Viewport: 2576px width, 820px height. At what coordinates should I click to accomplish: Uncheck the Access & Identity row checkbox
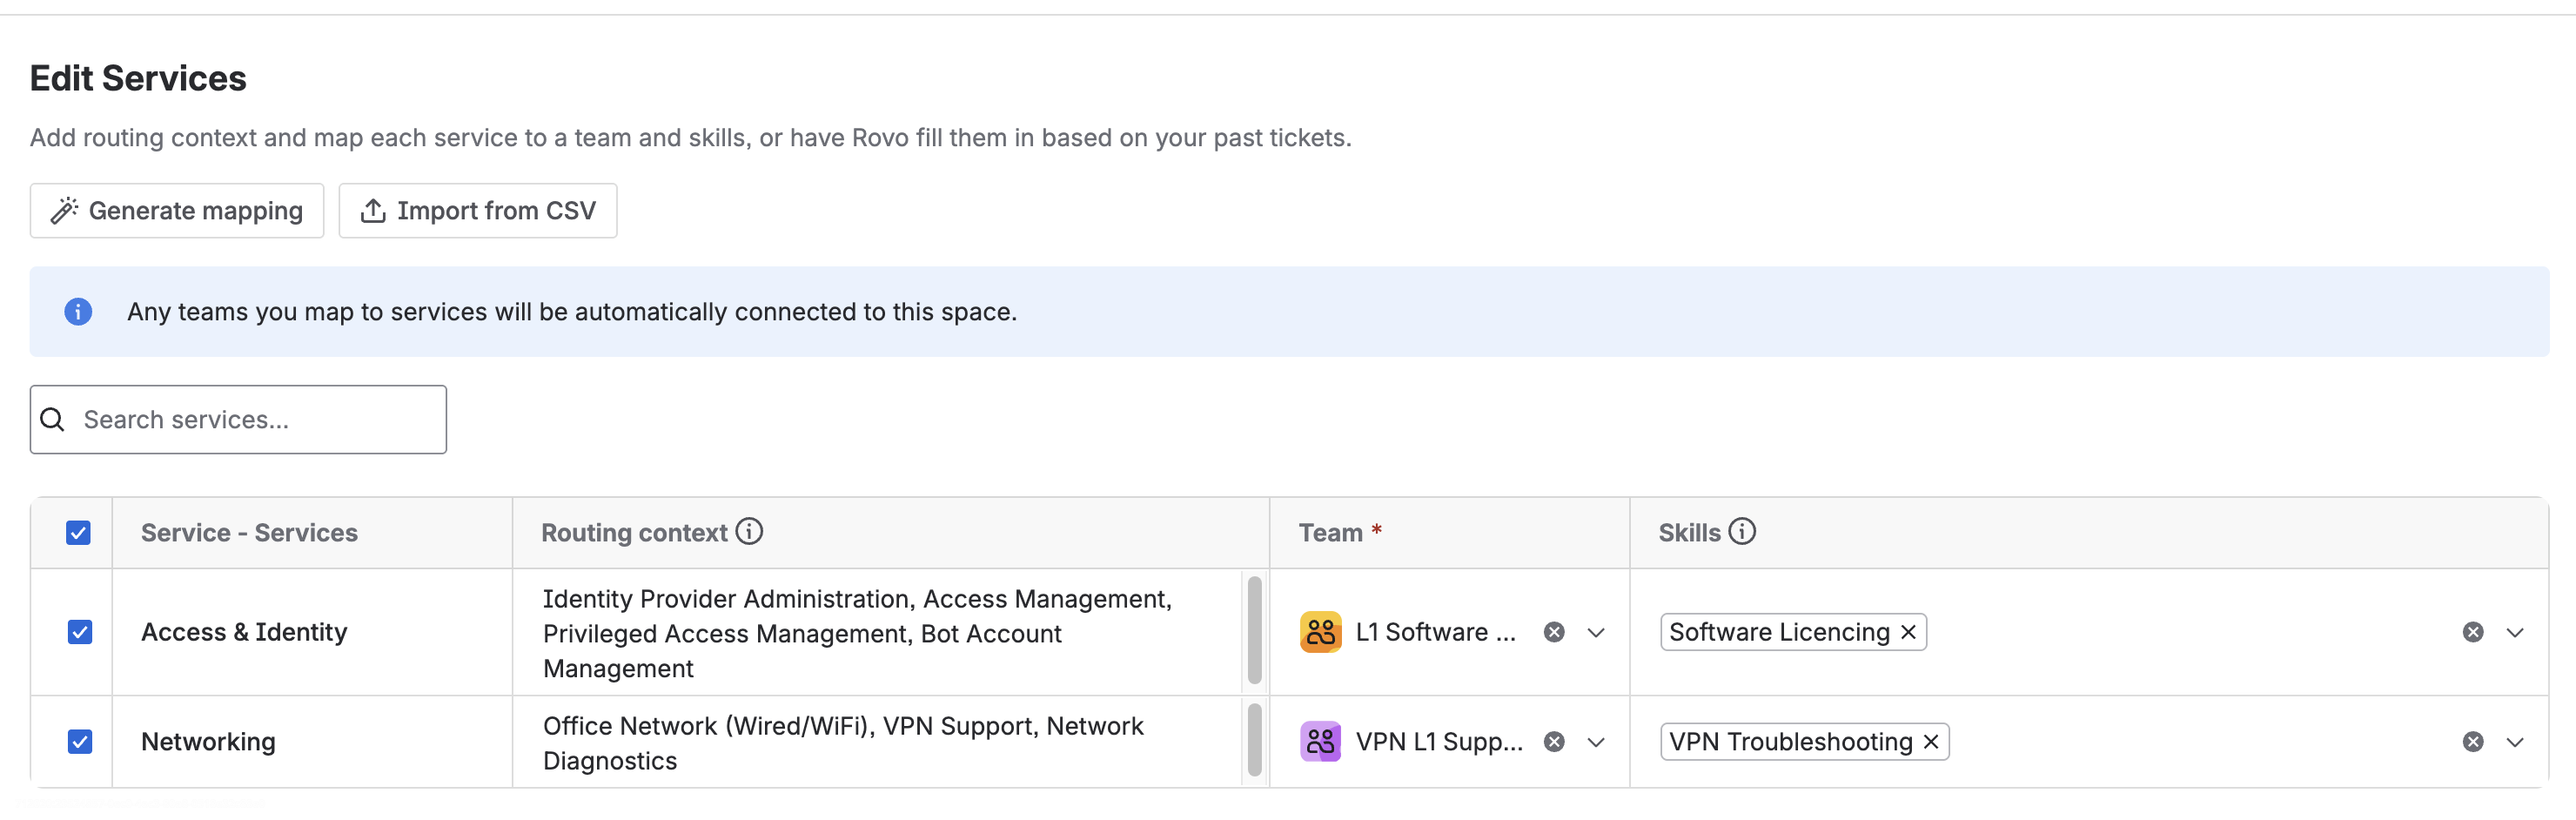[79, 632]
